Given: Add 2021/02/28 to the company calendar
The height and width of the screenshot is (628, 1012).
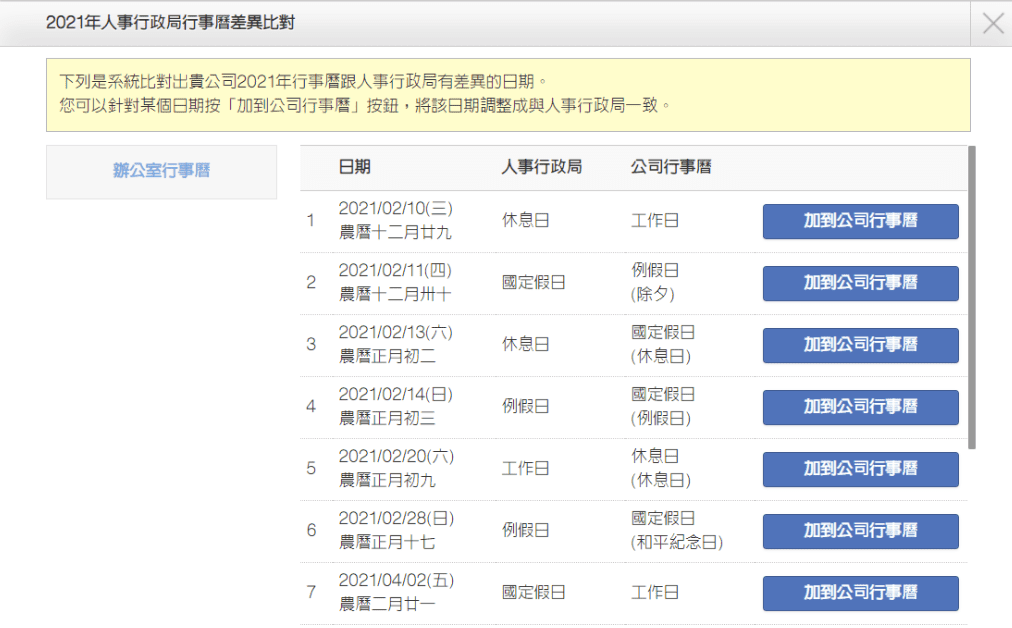Looking at the screenshot, I should point(860,531).
